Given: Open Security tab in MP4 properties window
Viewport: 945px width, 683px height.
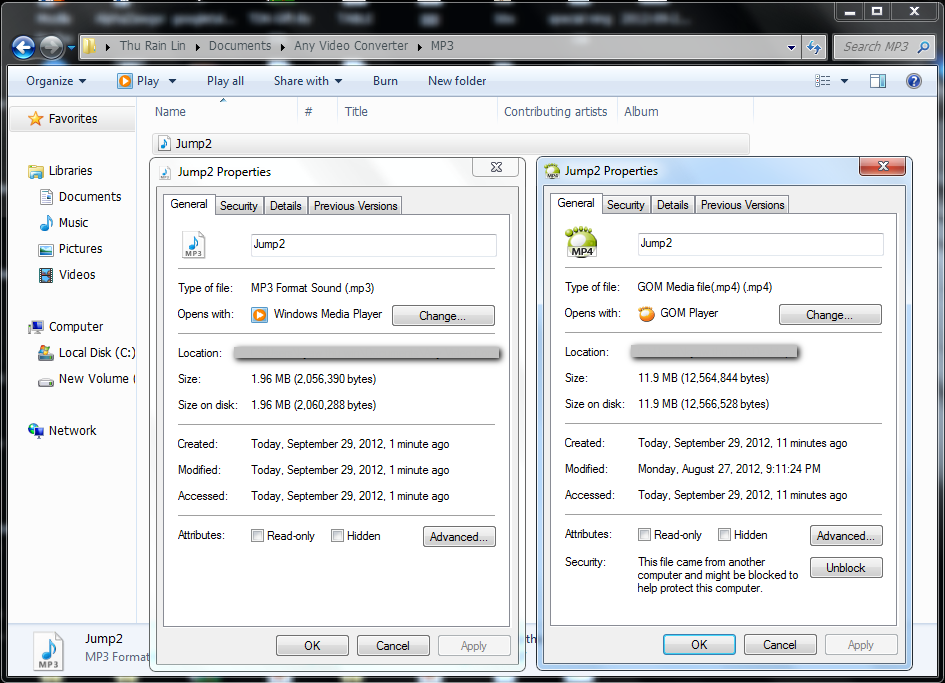Looking at the screenshot, I should [x=625, y=204].
